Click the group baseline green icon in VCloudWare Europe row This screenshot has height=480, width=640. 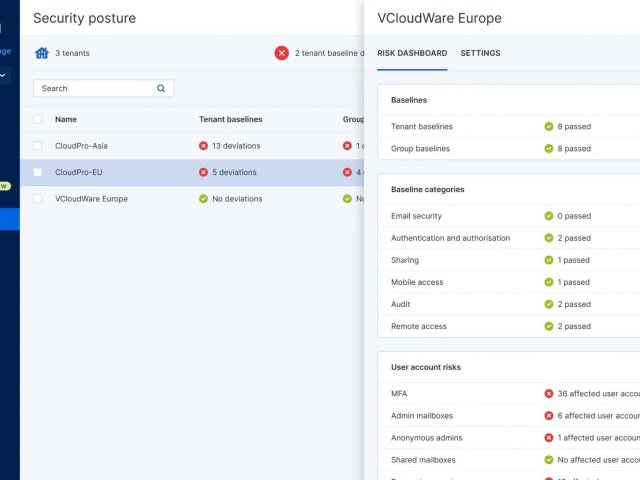pos(347,199)
